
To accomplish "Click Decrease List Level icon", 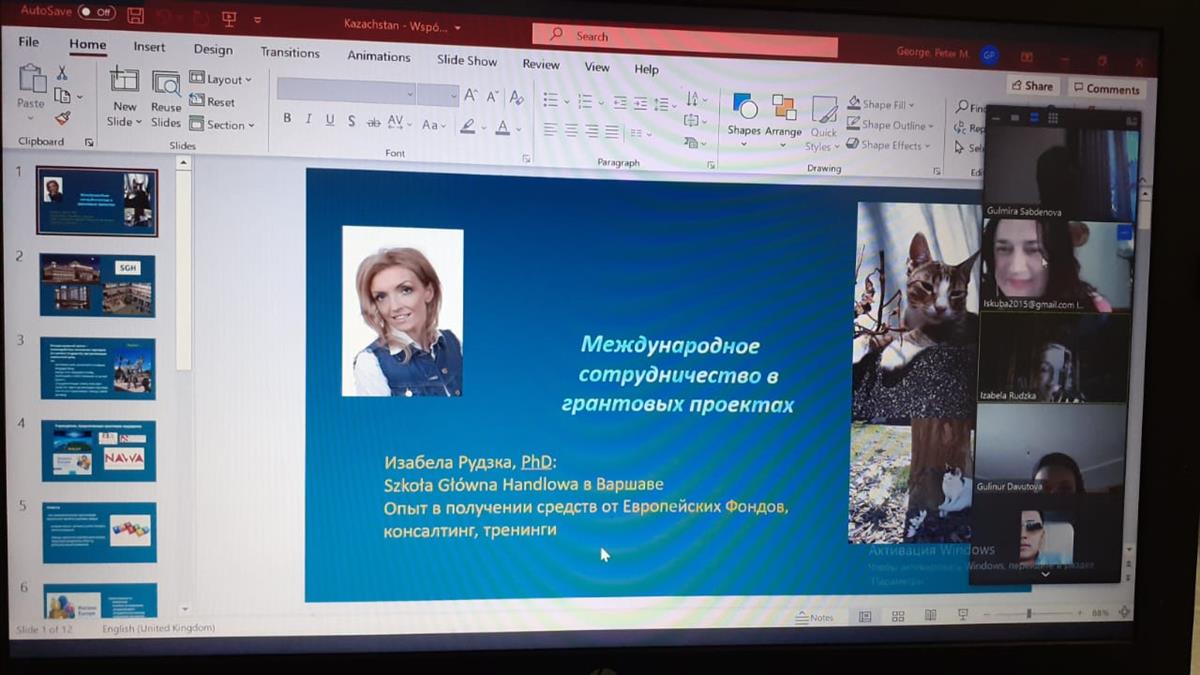I will tap(620, 102).
